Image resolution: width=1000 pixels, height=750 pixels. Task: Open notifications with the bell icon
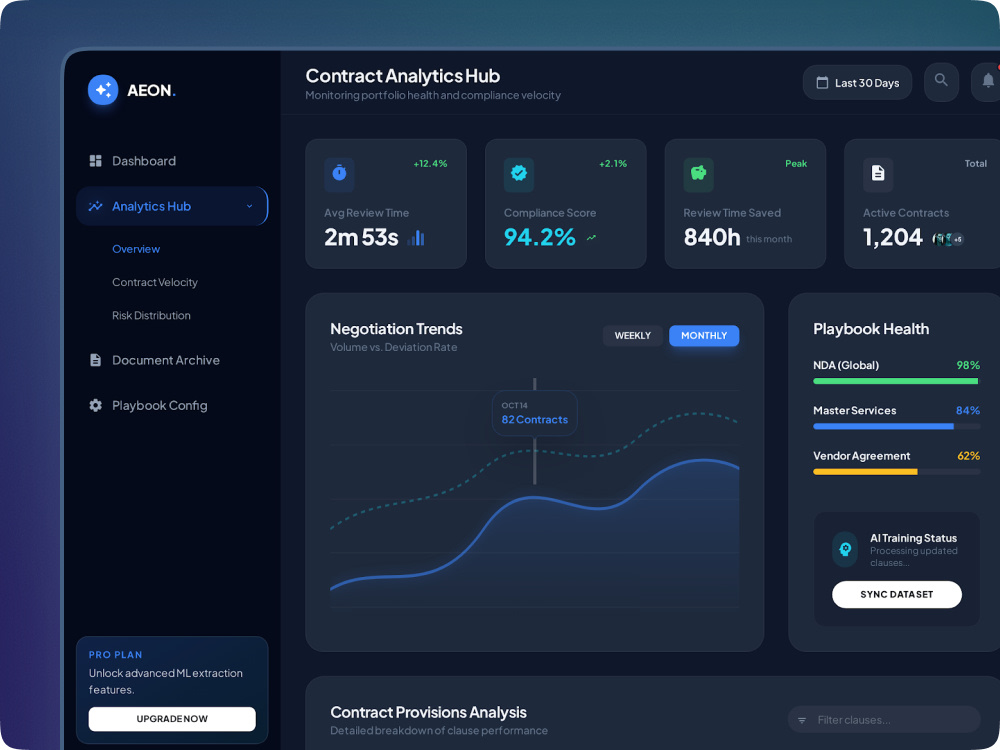tap(988, 80)
